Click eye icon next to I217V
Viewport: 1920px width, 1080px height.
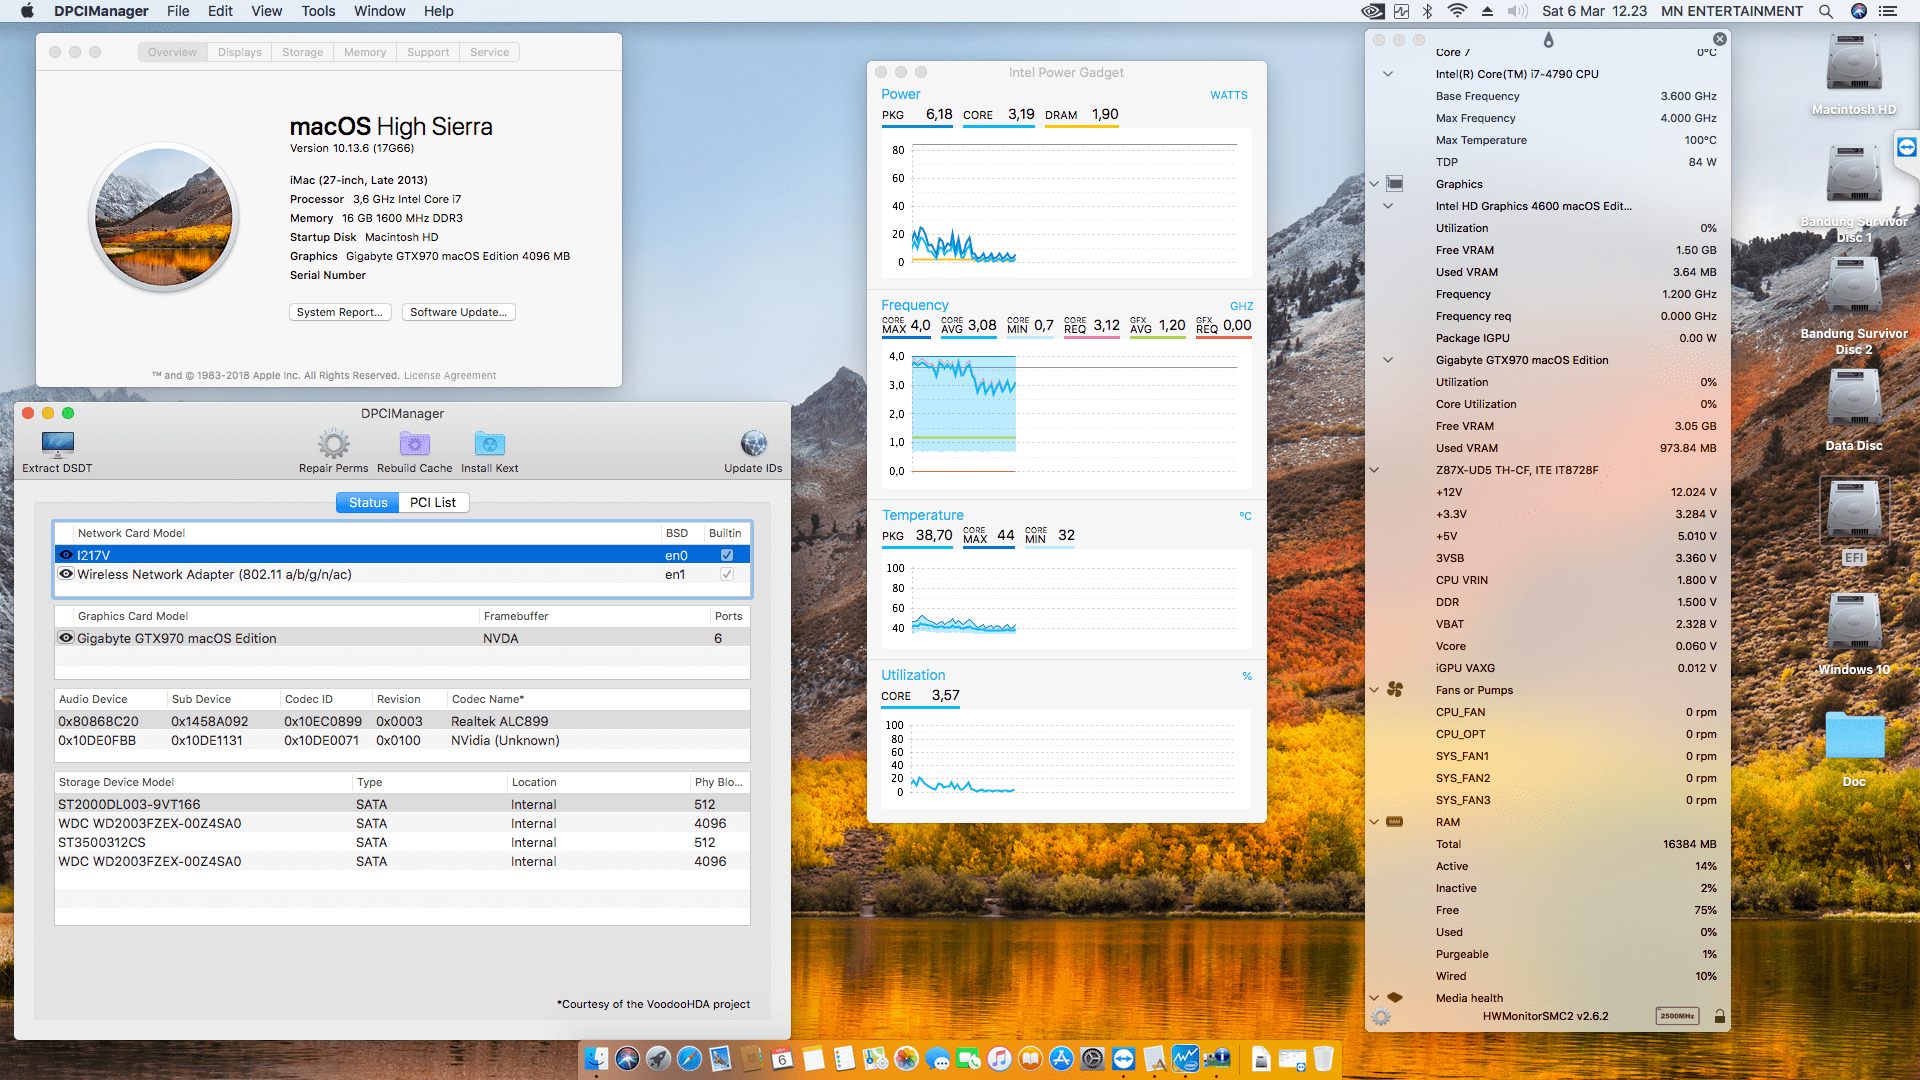(66, 555)
